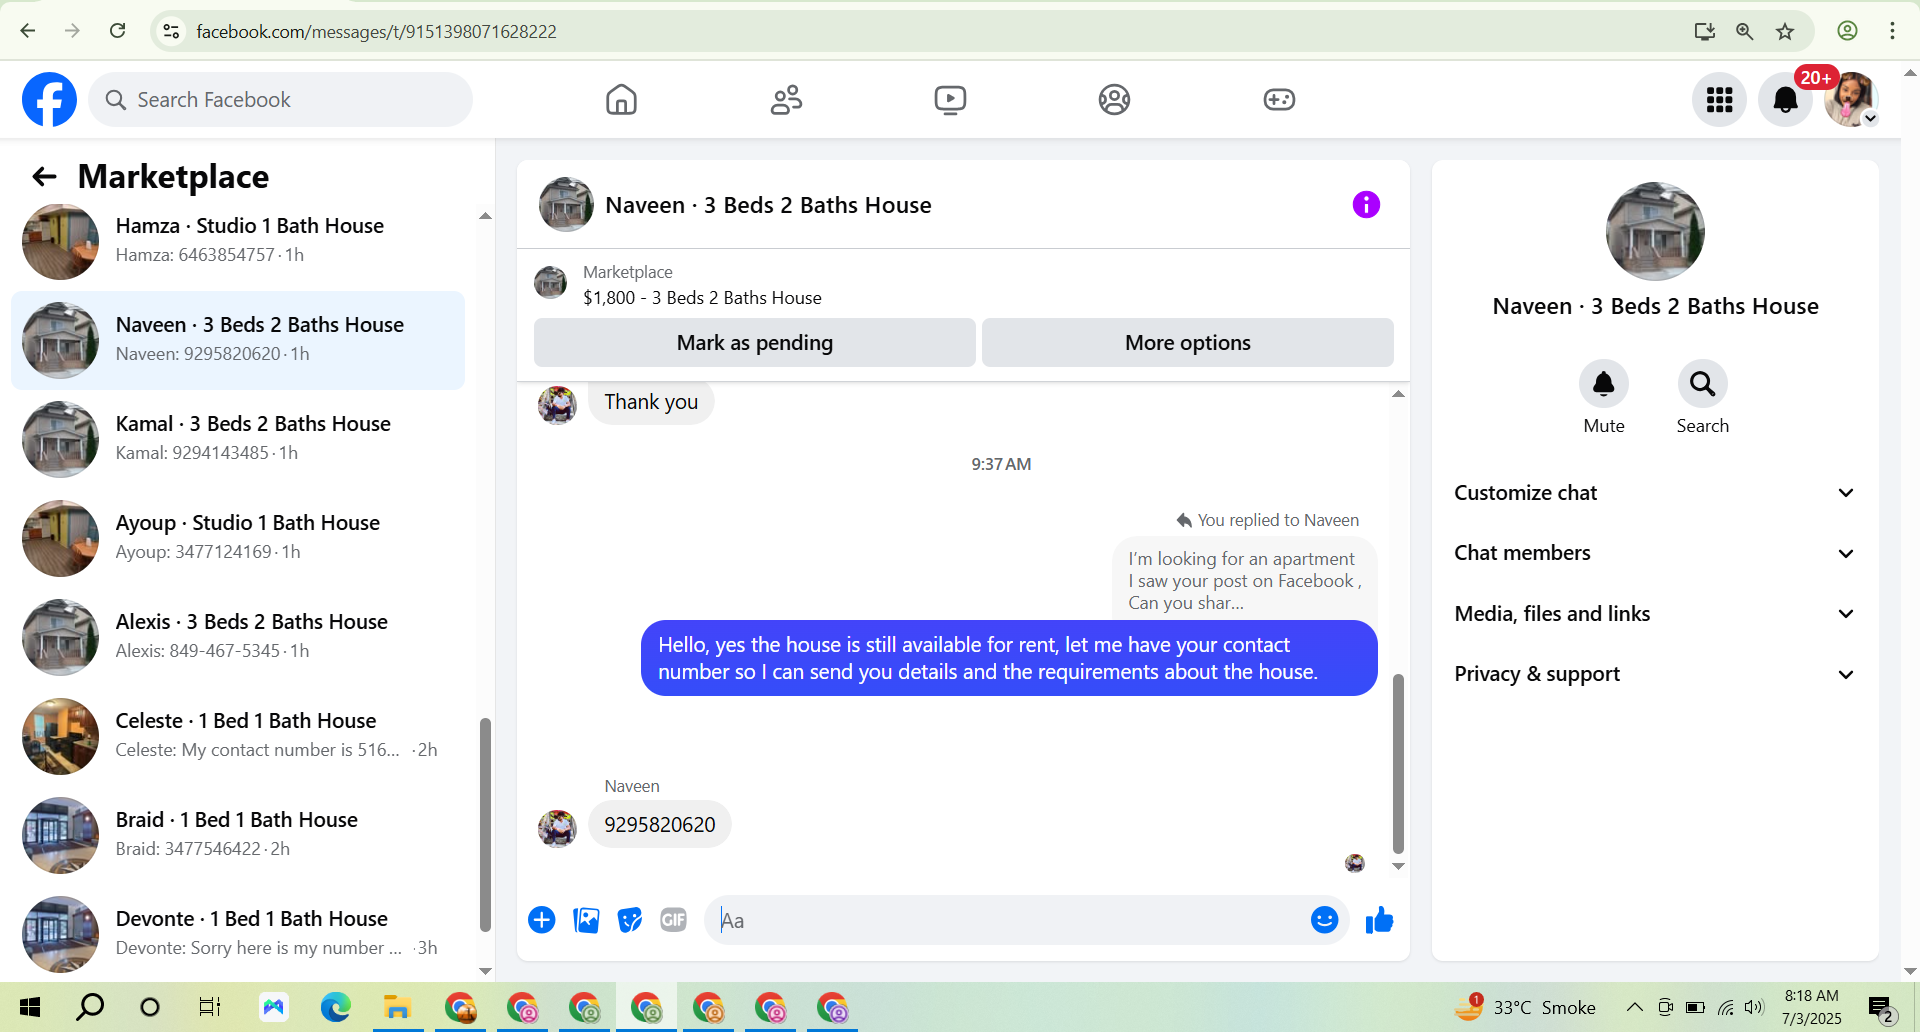Screen dimensions: 1920x1032
Task: Mute the conversation with the bell icon
Action: tap(1604, 384)
